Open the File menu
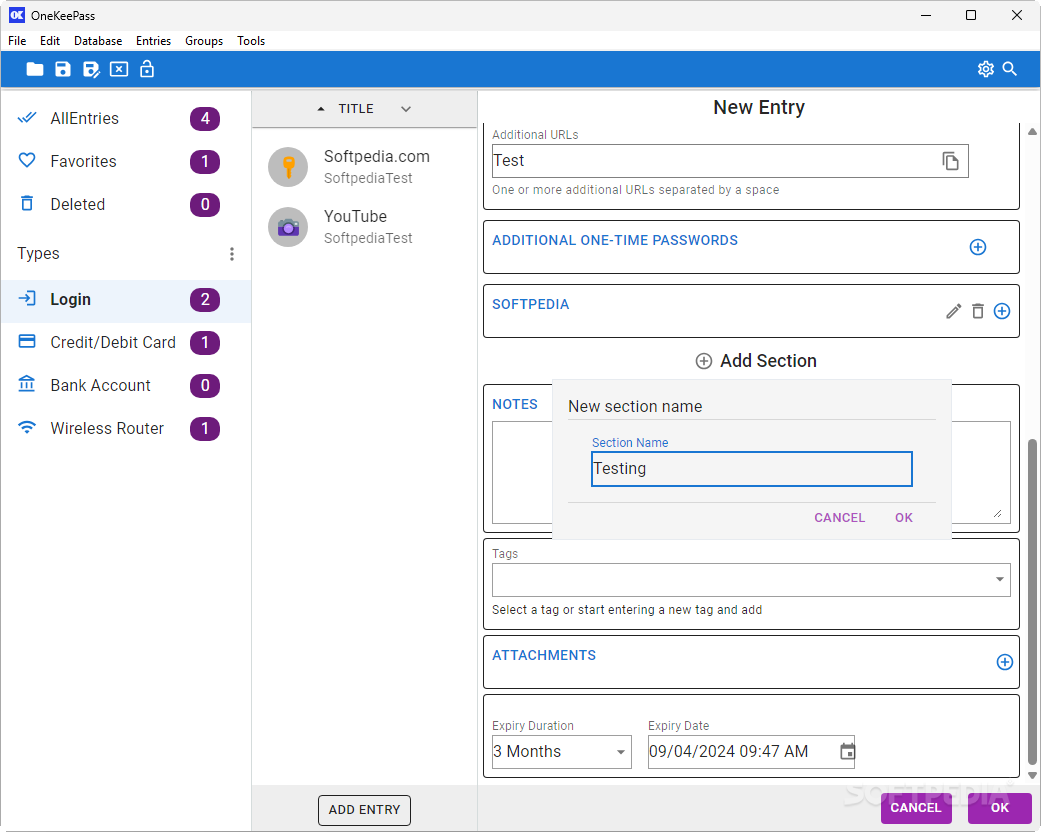Screen dimensions: 1041x832 [x=17, y=41]
